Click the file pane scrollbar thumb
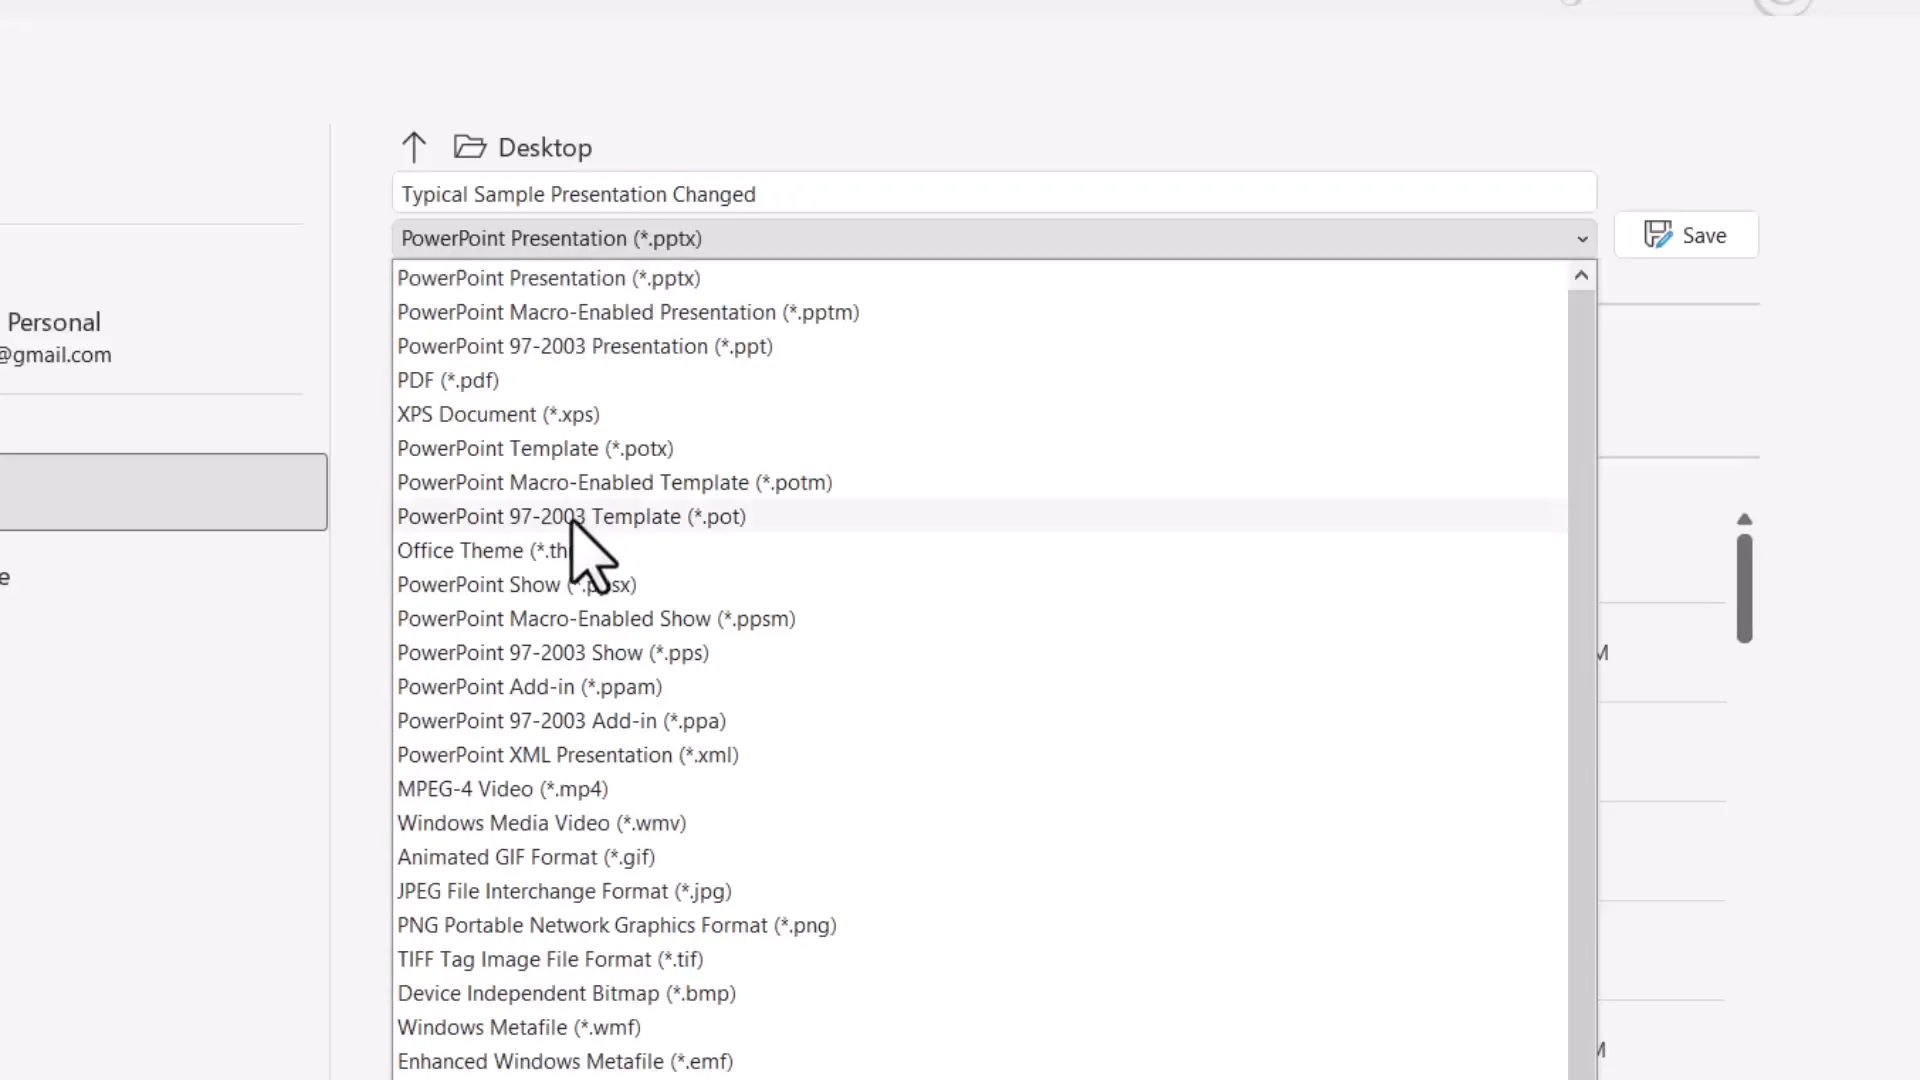Screen dimensions: 1920x1080 (1744, 588)
